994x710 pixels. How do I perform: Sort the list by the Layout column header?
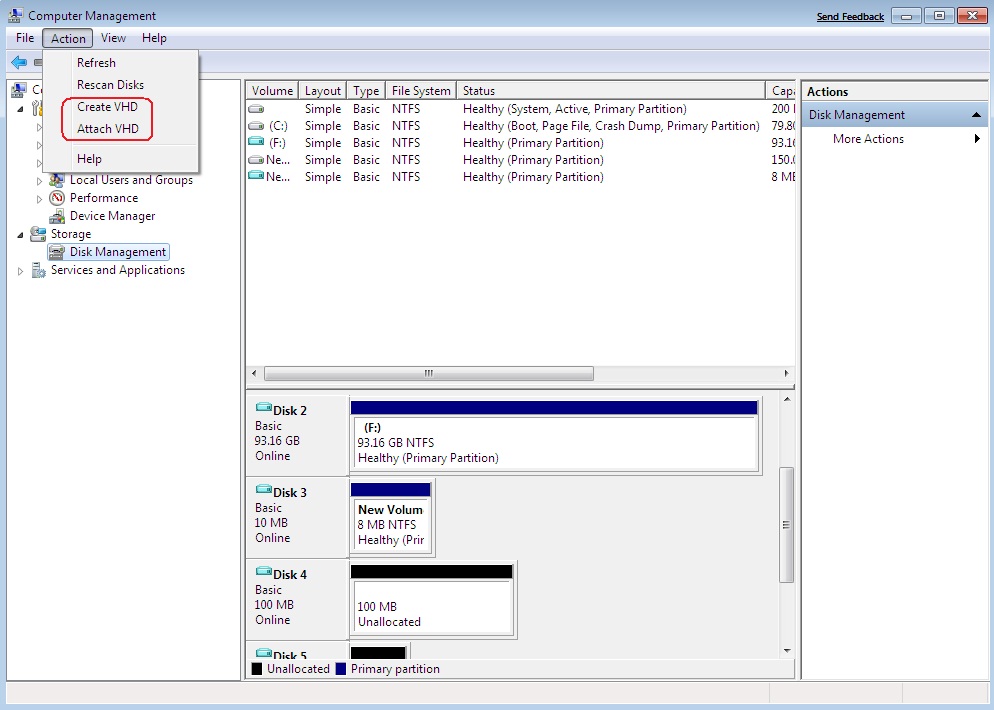[323, 91]
